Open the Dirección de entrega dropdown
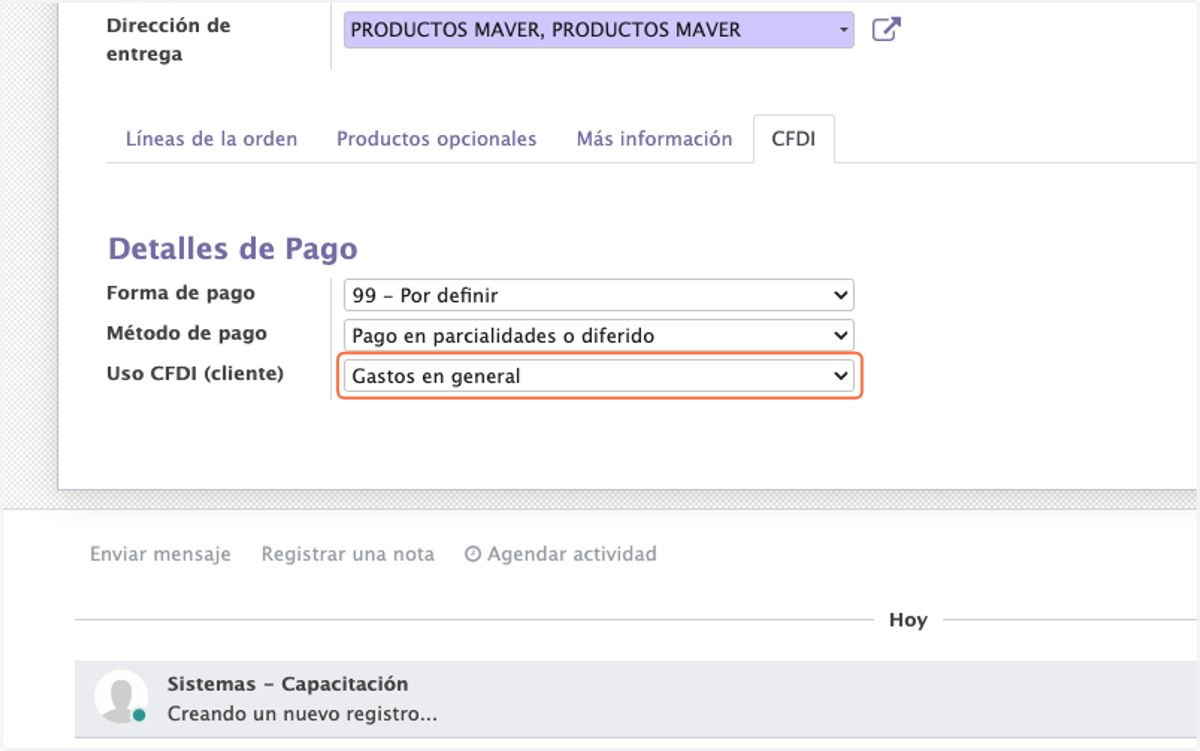Image resolution: width=1200 pixels, height=751 pixels. pos(599,30)
